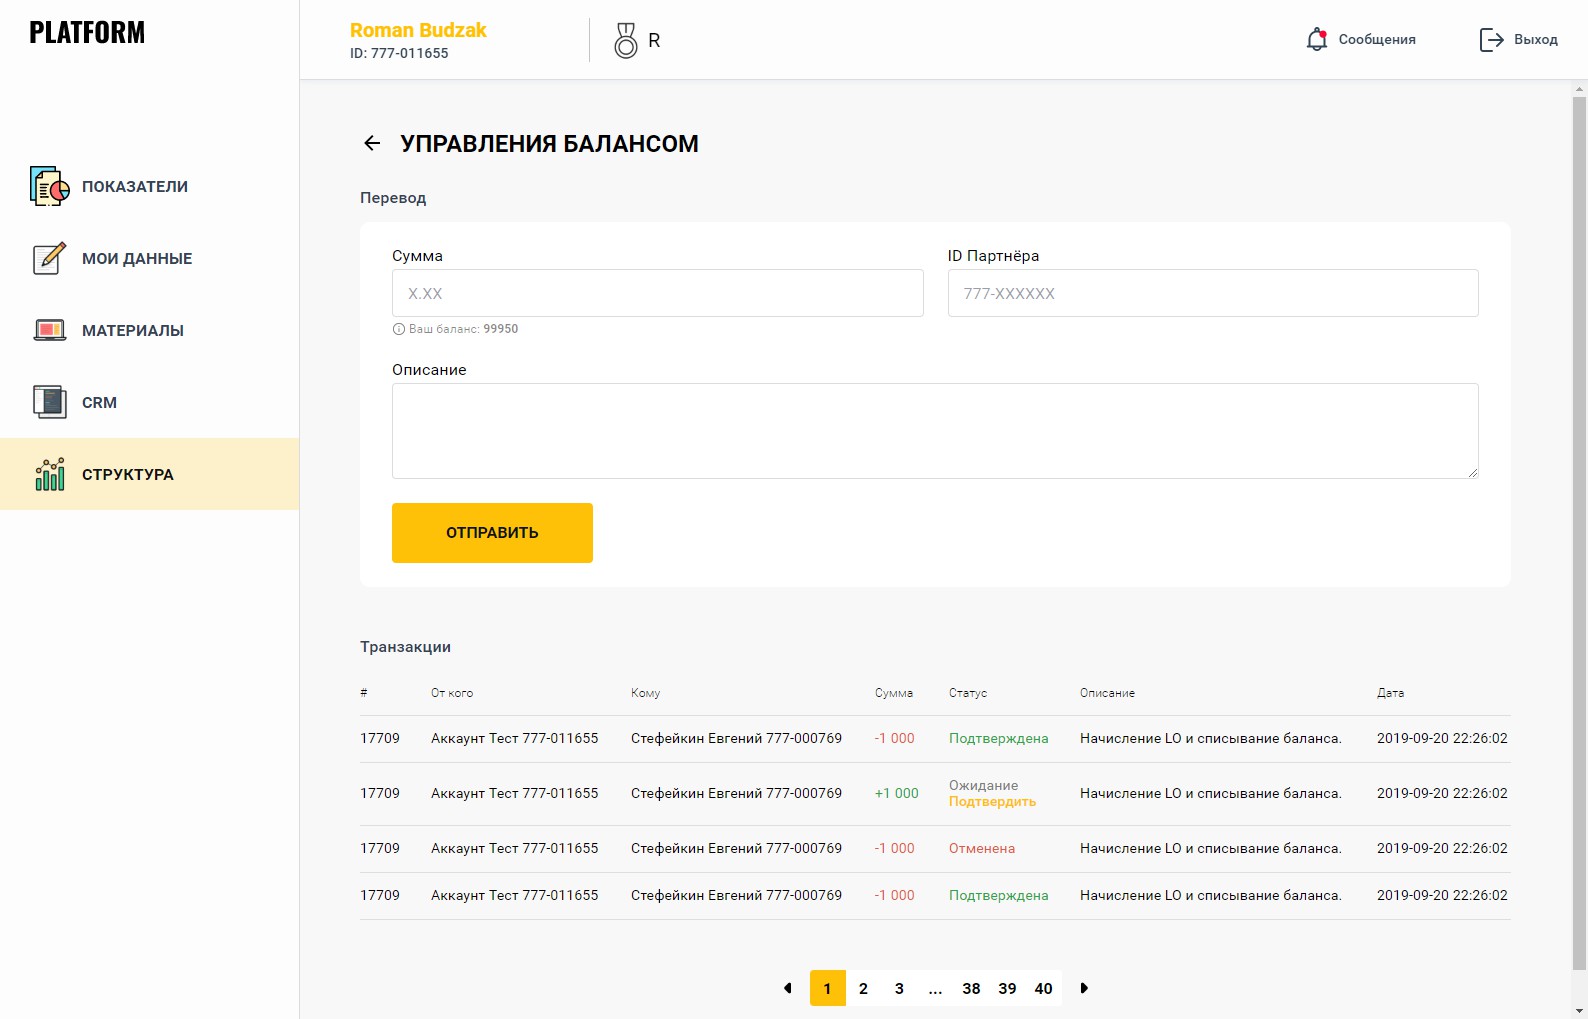Click the Перевод section label
Viewport: 1588px width, 1019px height.
pyautogui.click(x=393, y=198)
